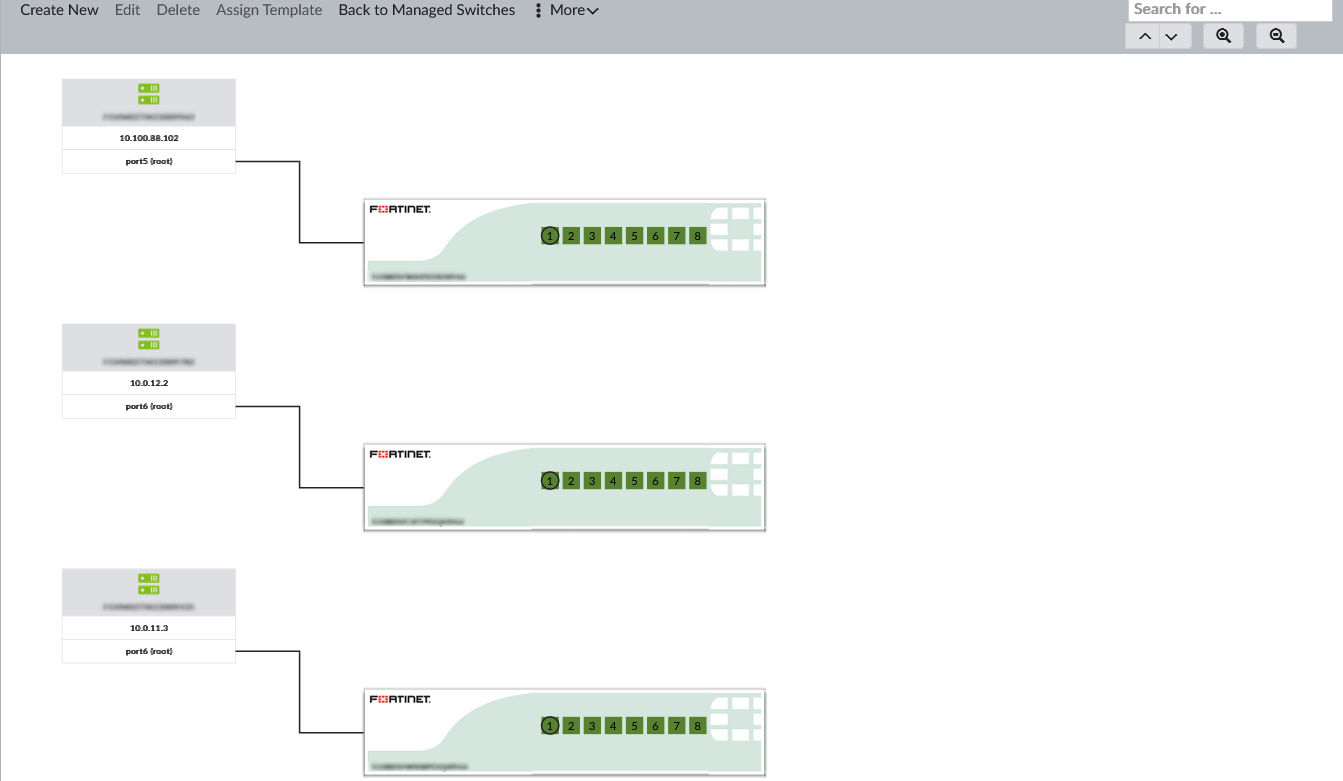Click Create New
This screenshot has width=1343, height=781.
pyautogui.click(x=59, y=10)
